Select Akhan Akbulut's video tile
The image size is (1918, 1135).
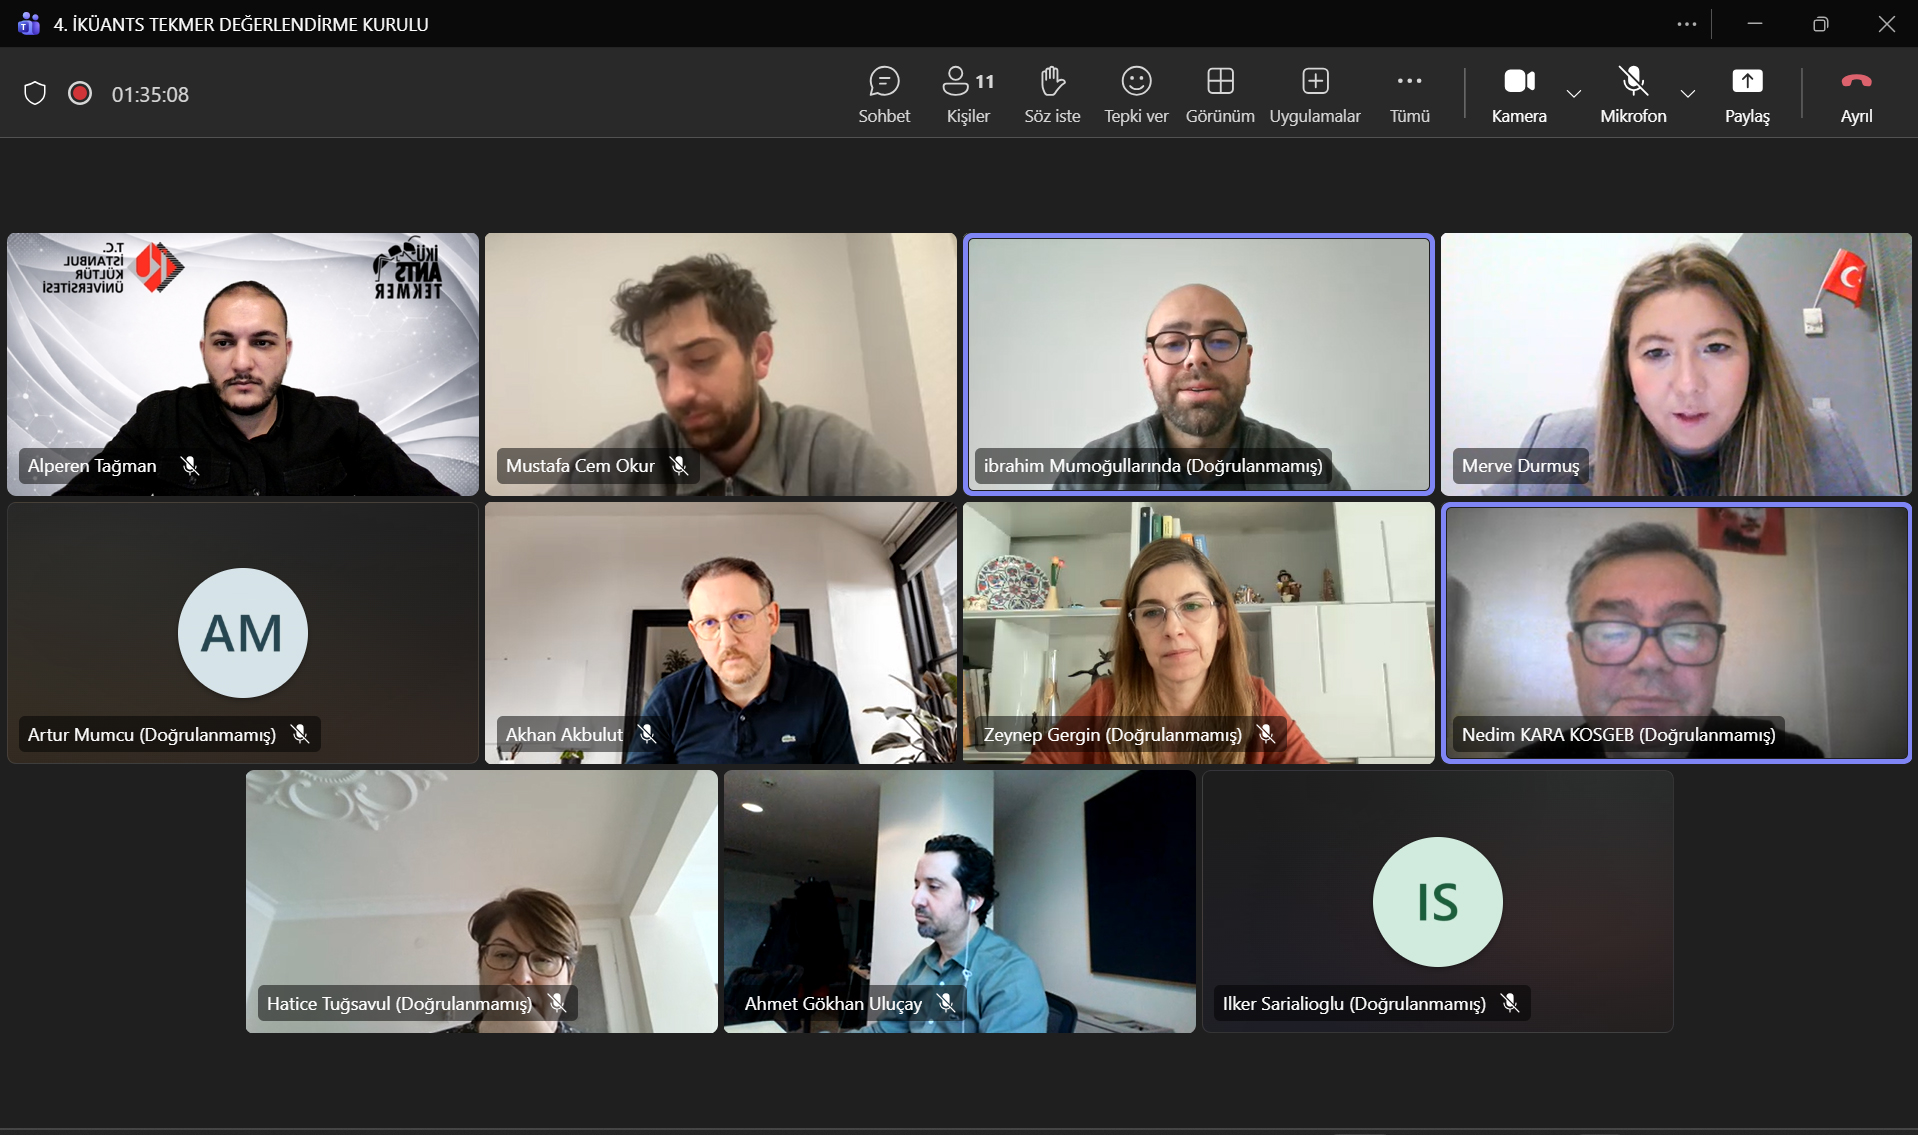coord(720,632)
